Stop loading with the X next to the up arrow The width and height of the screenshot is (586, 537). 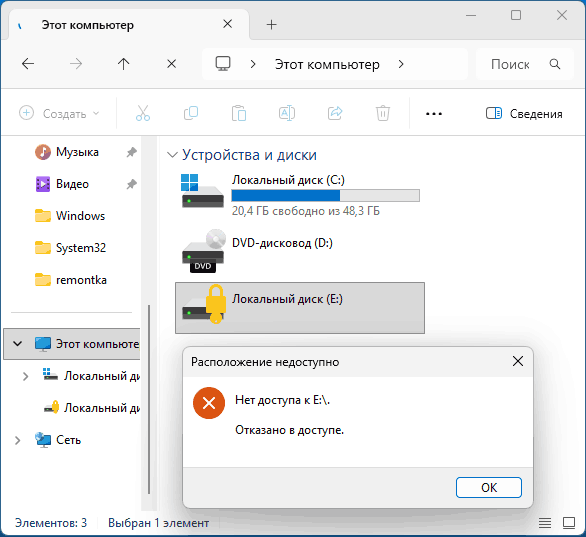tap(172, 64)
